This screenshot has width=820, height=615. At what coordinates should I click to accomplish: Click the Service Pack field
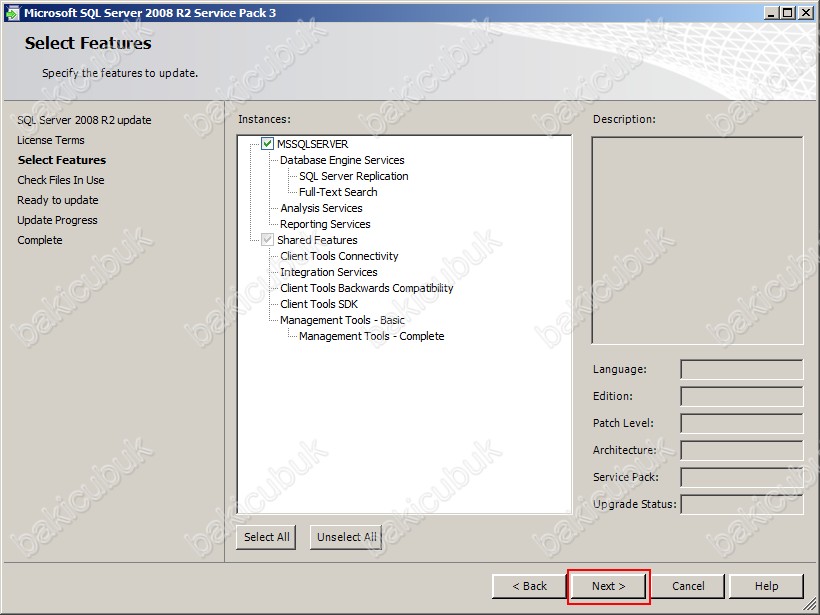coord(742,477)
